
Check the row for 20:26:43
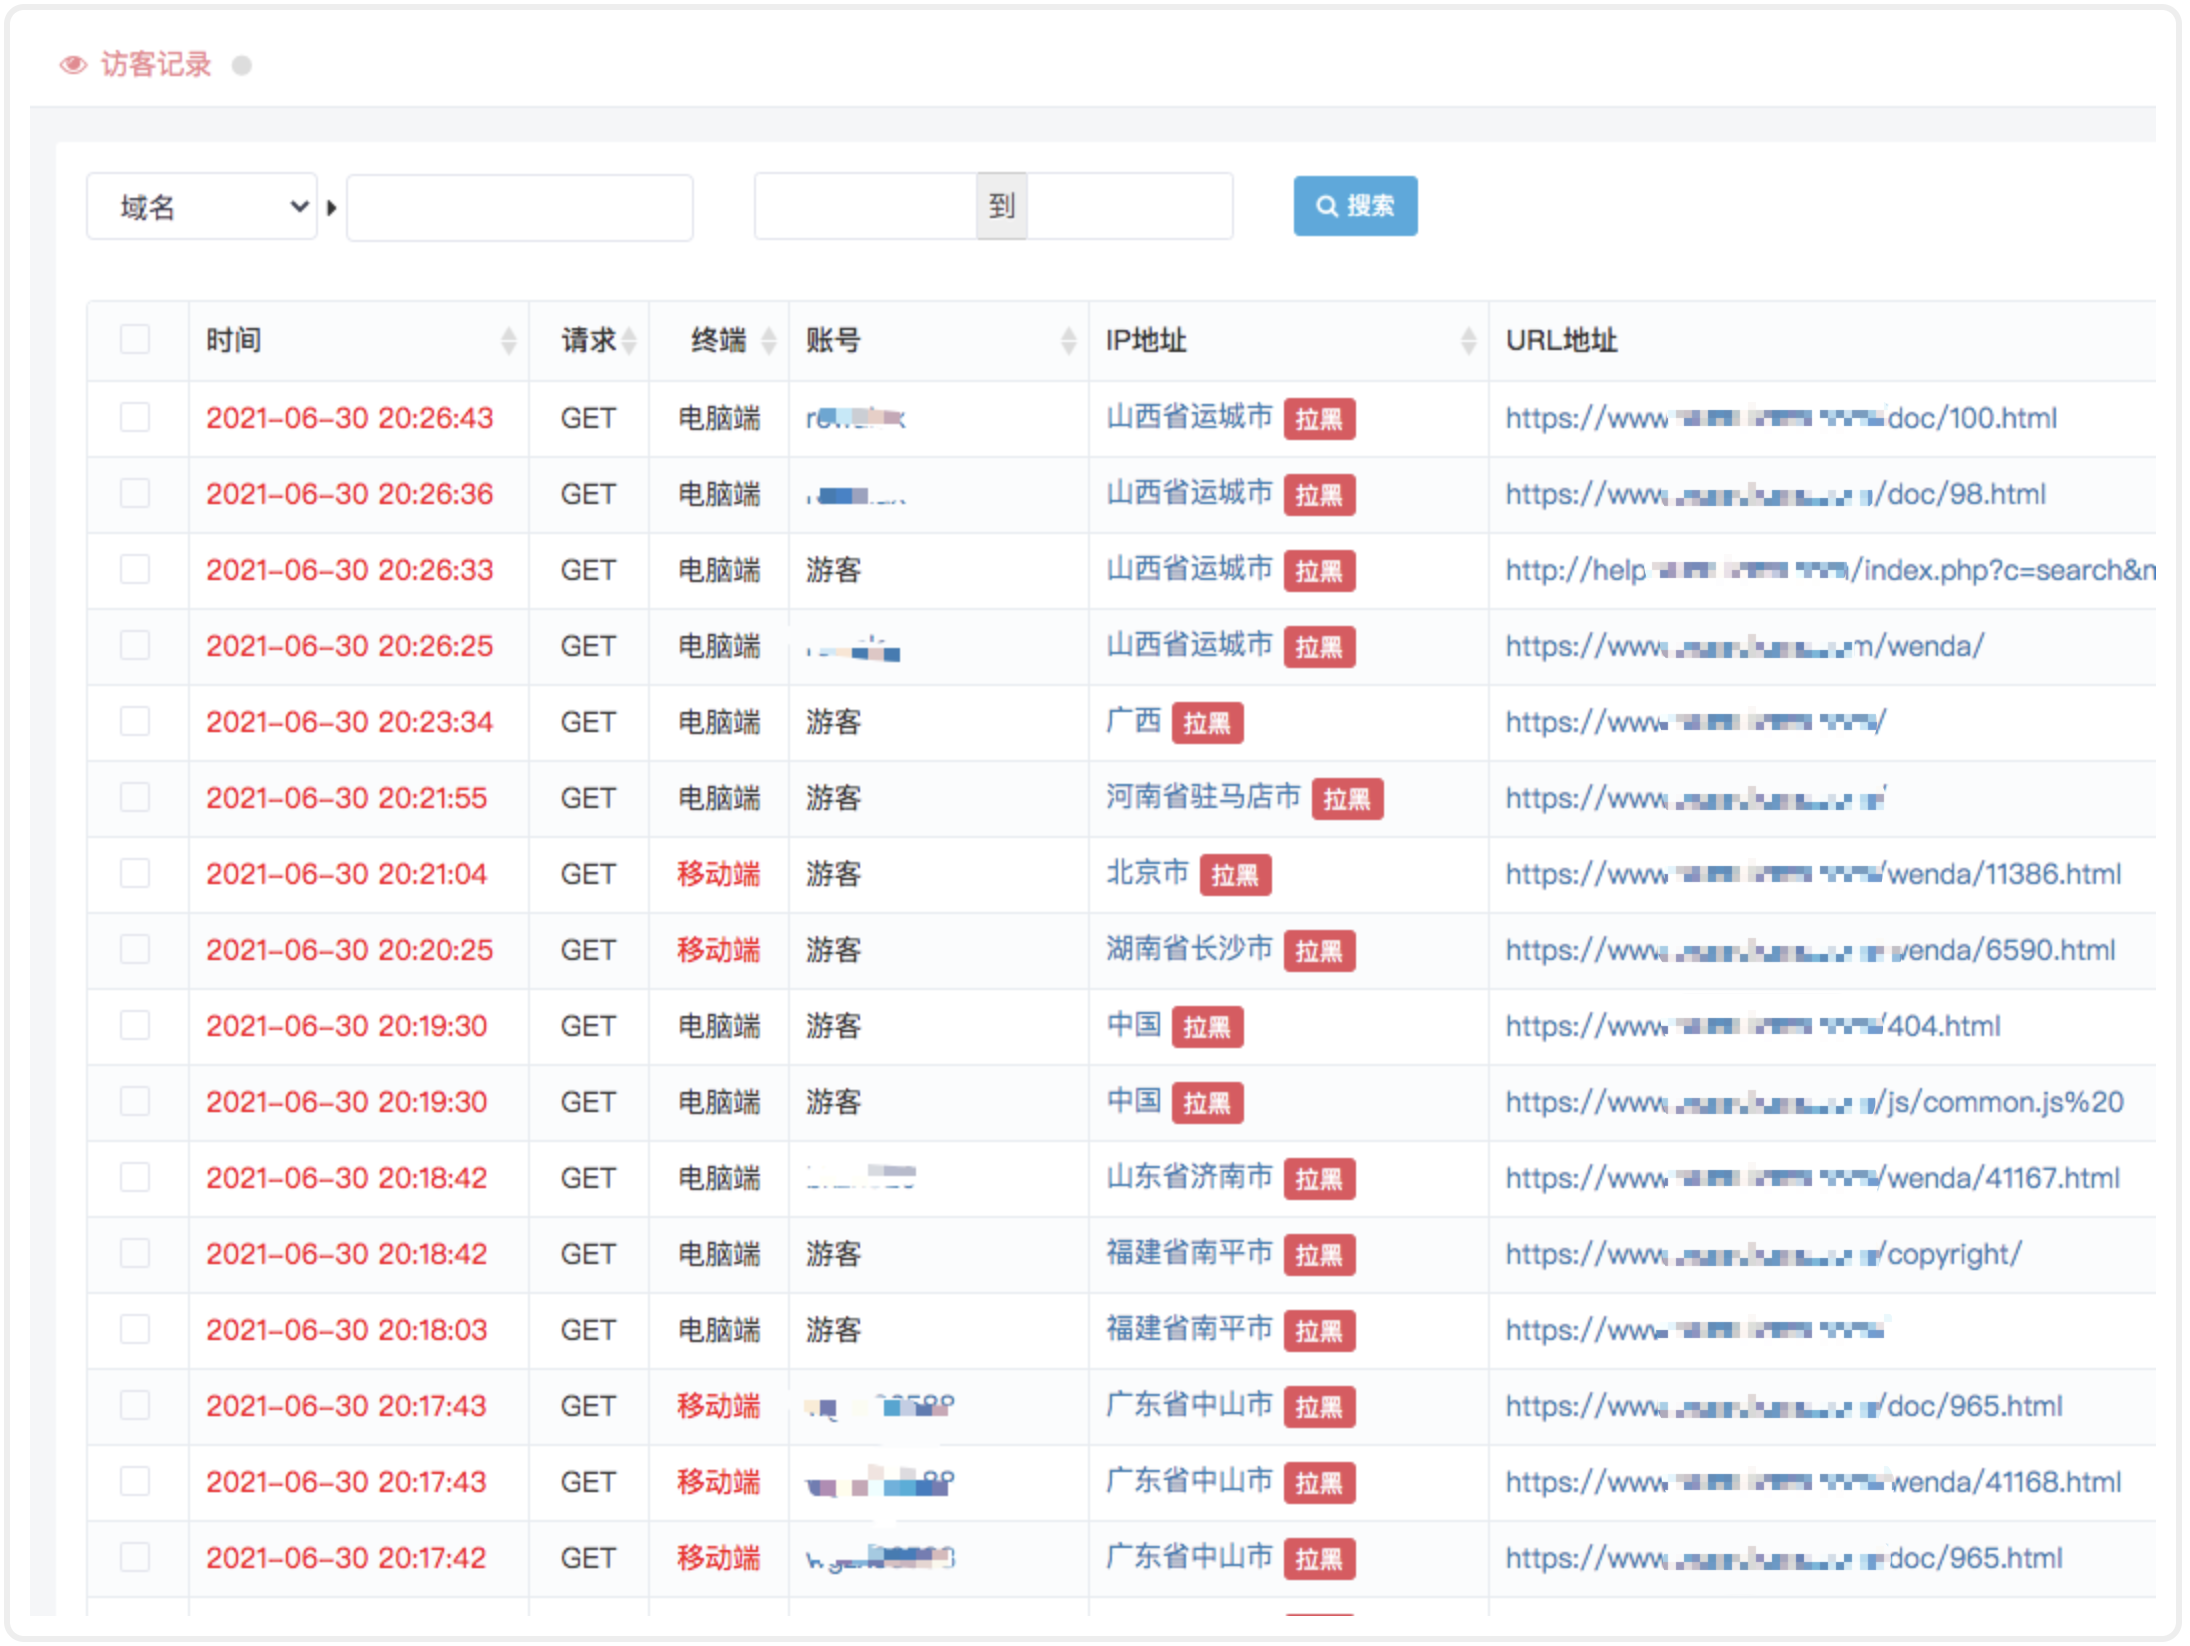tap(135, 417)
